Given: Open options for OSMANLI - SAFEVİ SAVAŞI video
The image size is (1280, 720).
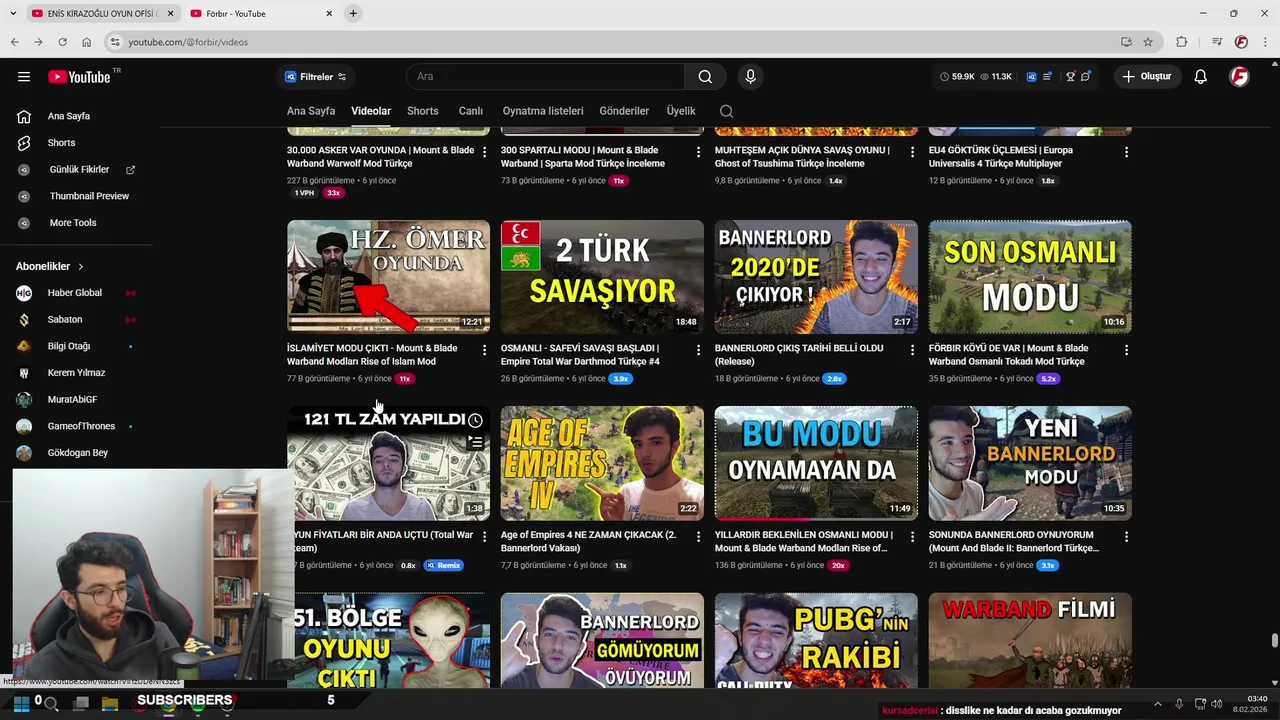Looking at the screenshot, I should tap(698, 350).
